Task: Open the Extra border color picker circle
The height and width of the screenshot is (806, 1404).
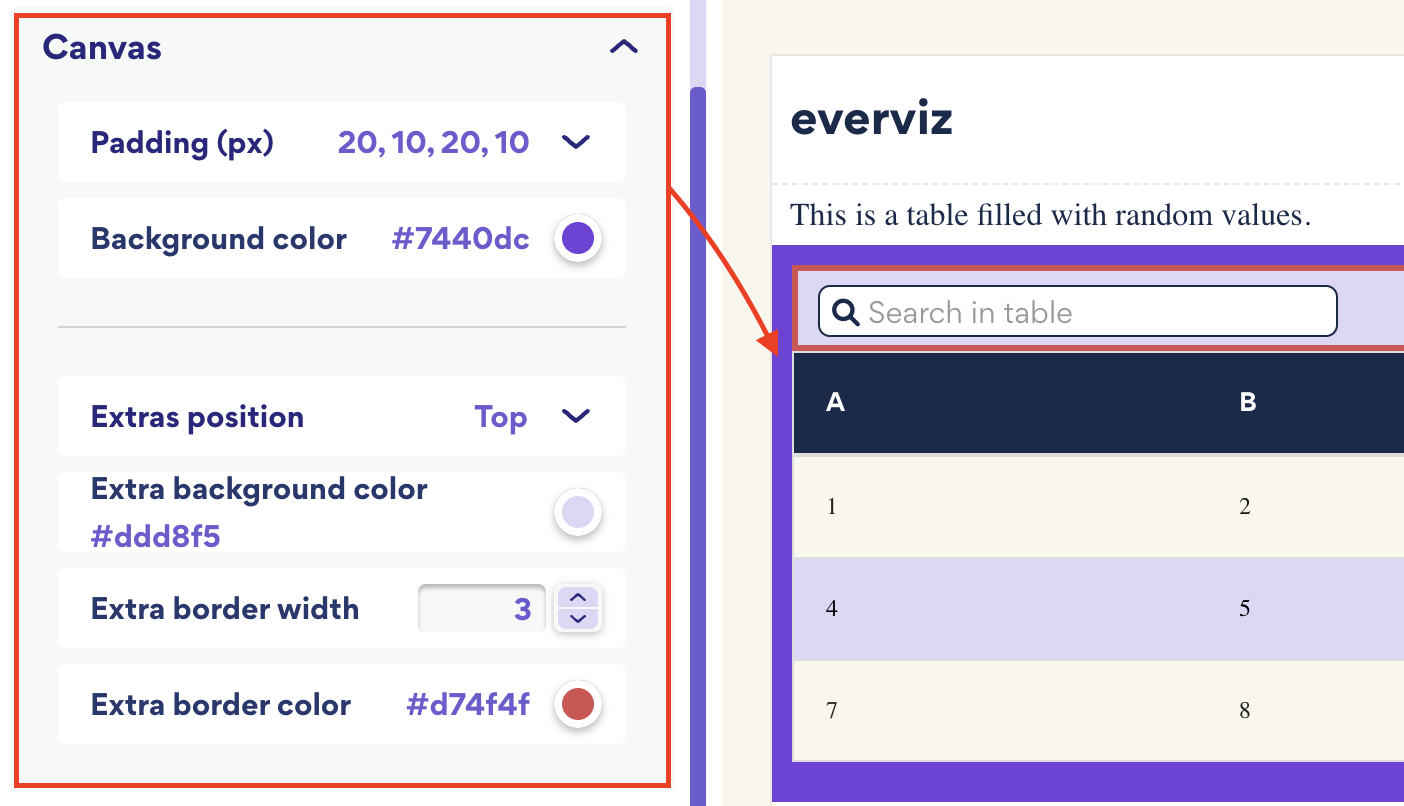Action: 578,704
